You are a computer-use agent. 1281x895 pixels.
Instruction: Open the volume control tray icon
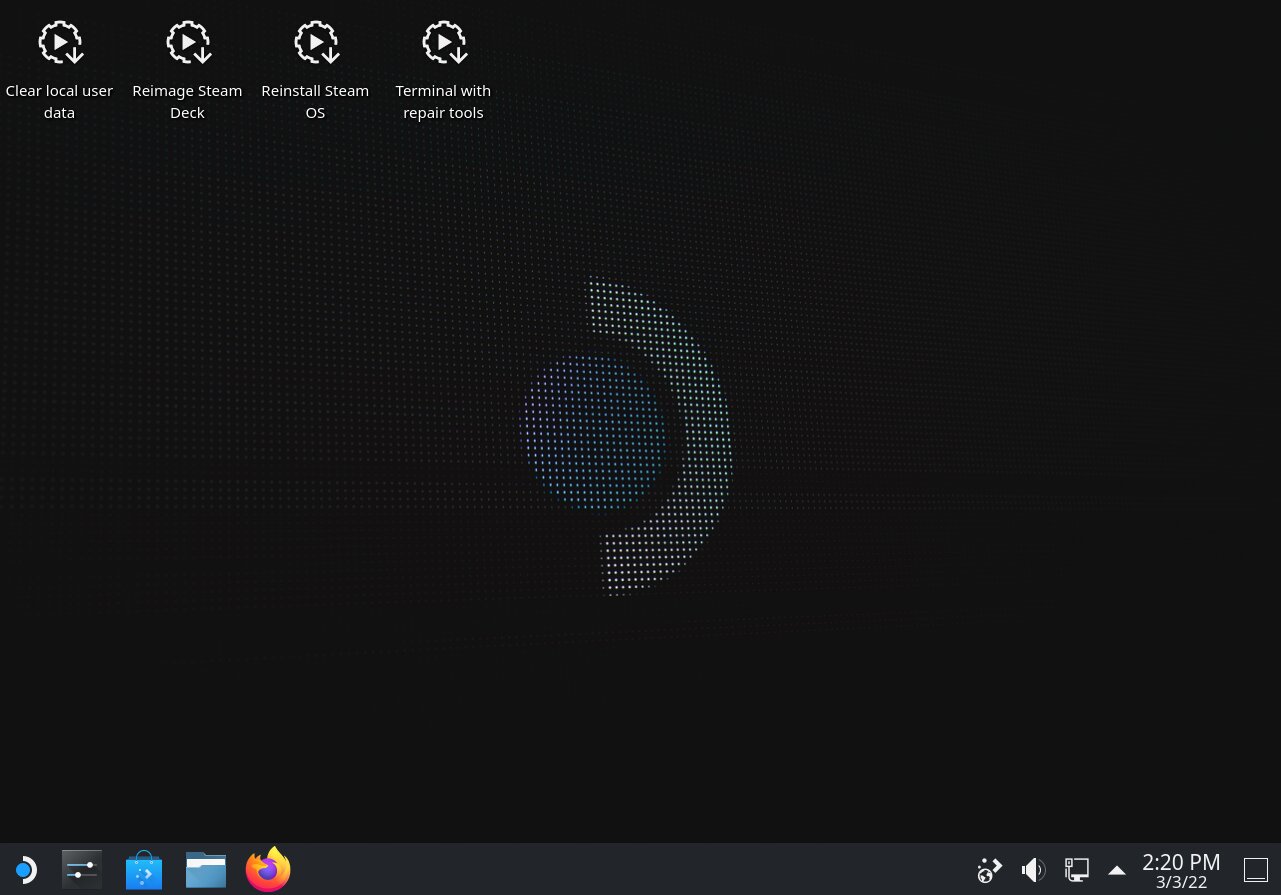[1033, 870]
